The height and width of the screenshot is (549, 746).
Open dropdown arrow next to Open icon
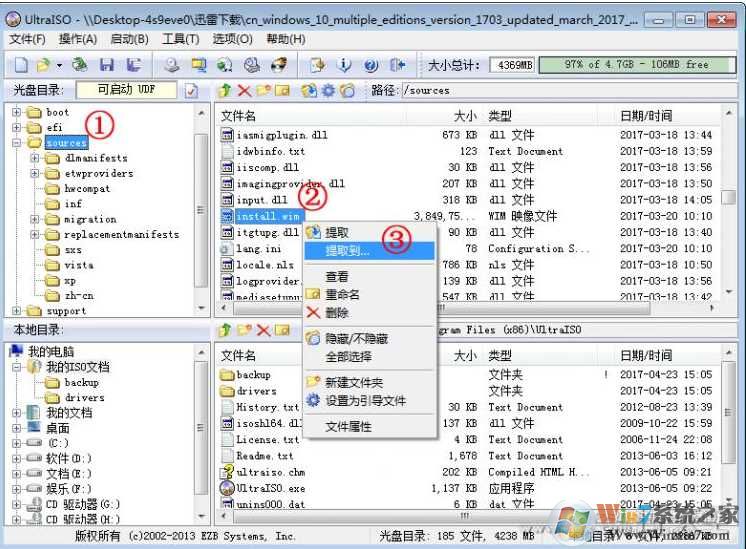pos(59,65)
